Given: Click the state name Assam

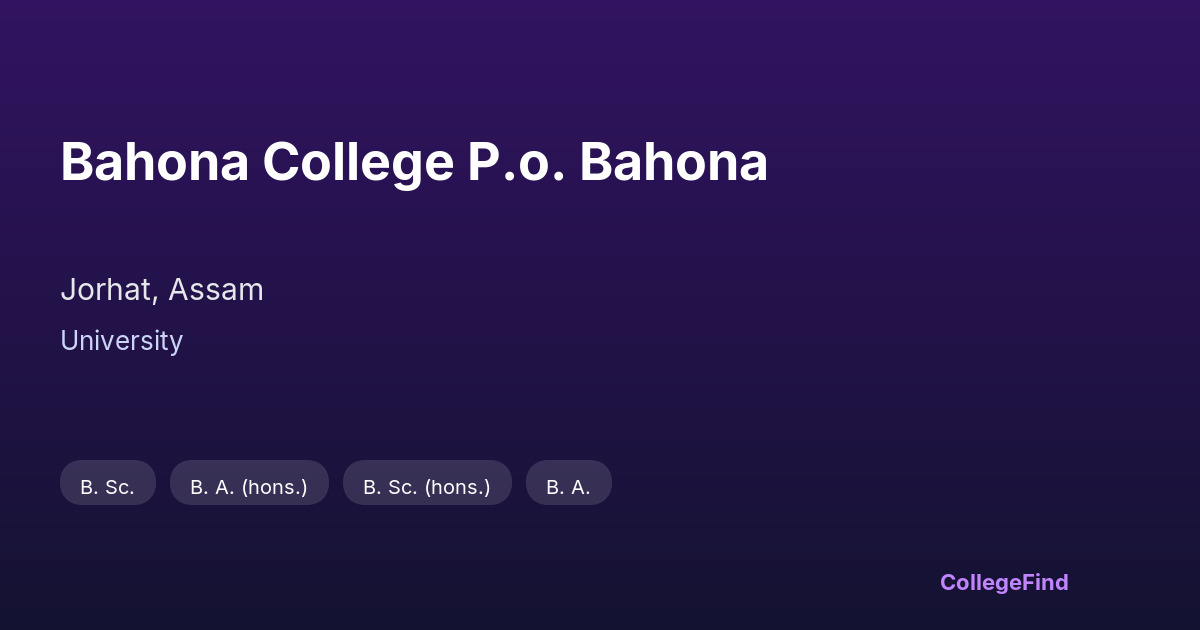Looking at the screenshot, I should pos(216,290).
